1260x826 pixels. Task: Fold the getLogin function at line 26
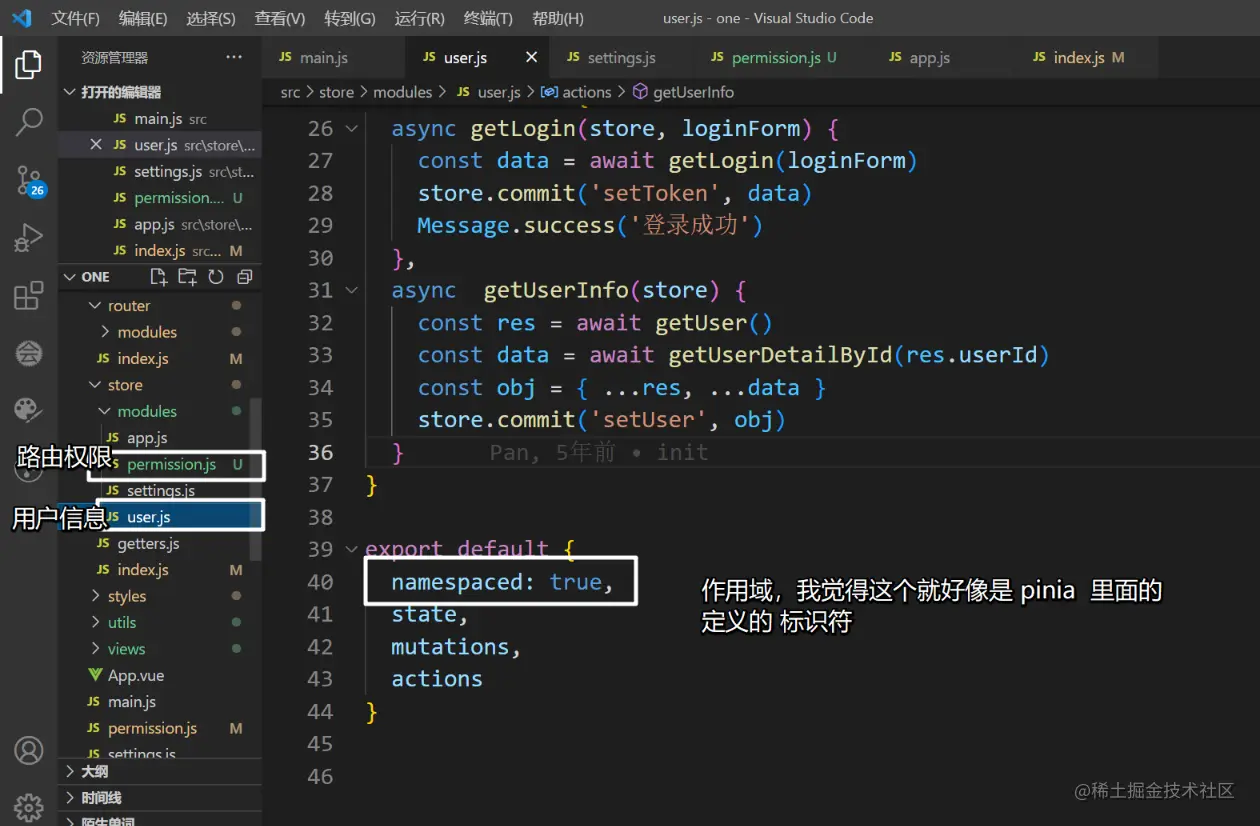point(351,128)
